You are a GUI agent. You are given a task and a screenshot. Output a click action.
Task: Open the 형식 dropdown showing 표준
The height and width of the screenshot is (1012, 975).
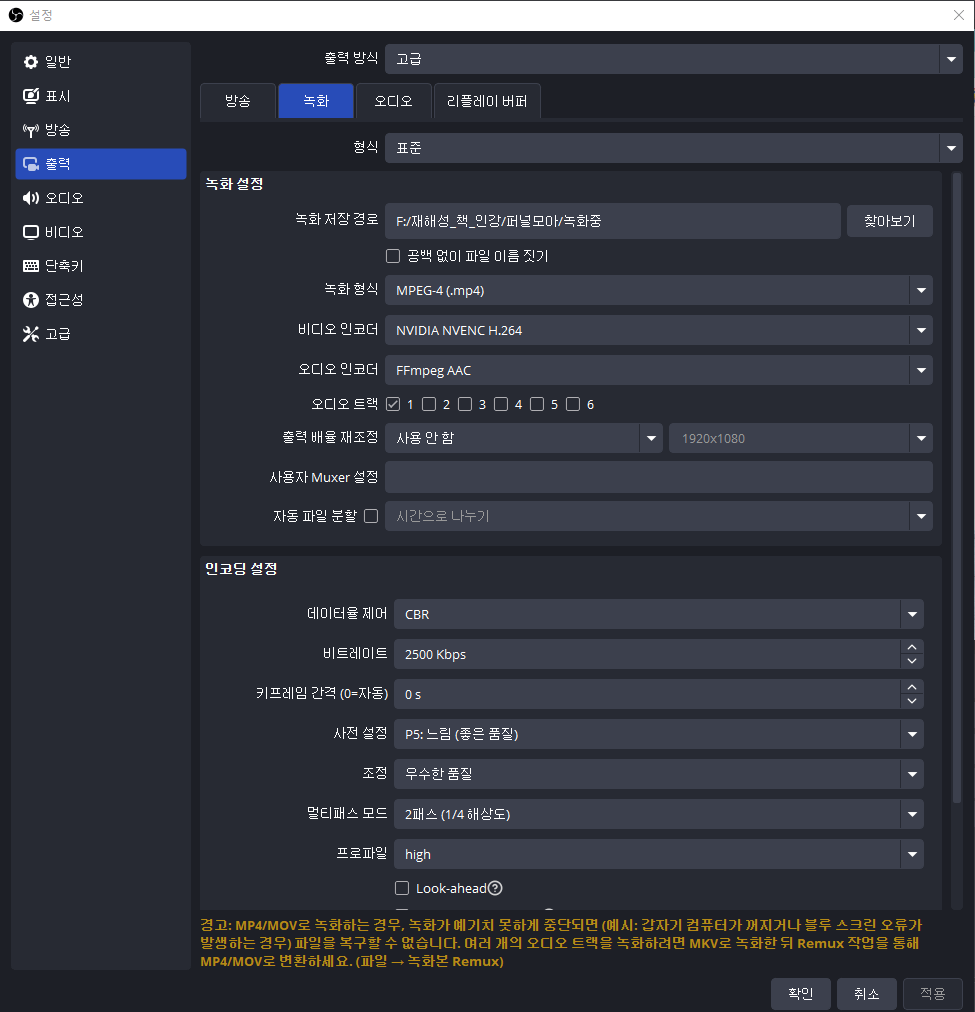[x=674, y=148]
